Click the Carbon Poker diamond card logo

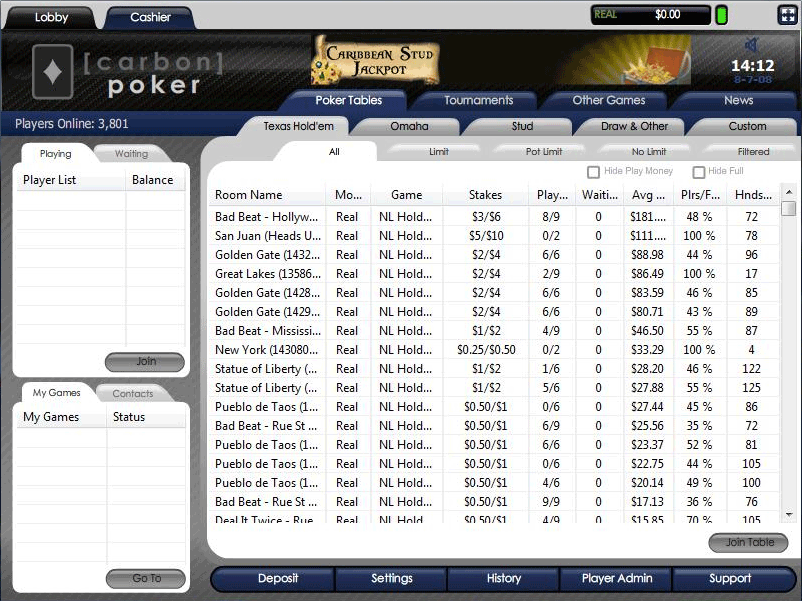[x=53, y=72]
